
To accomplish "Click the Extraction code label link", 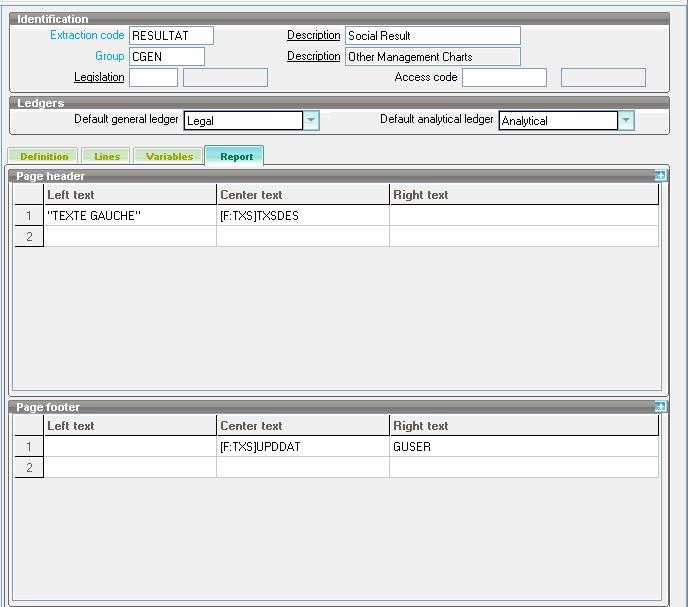I will click(87, 35).
